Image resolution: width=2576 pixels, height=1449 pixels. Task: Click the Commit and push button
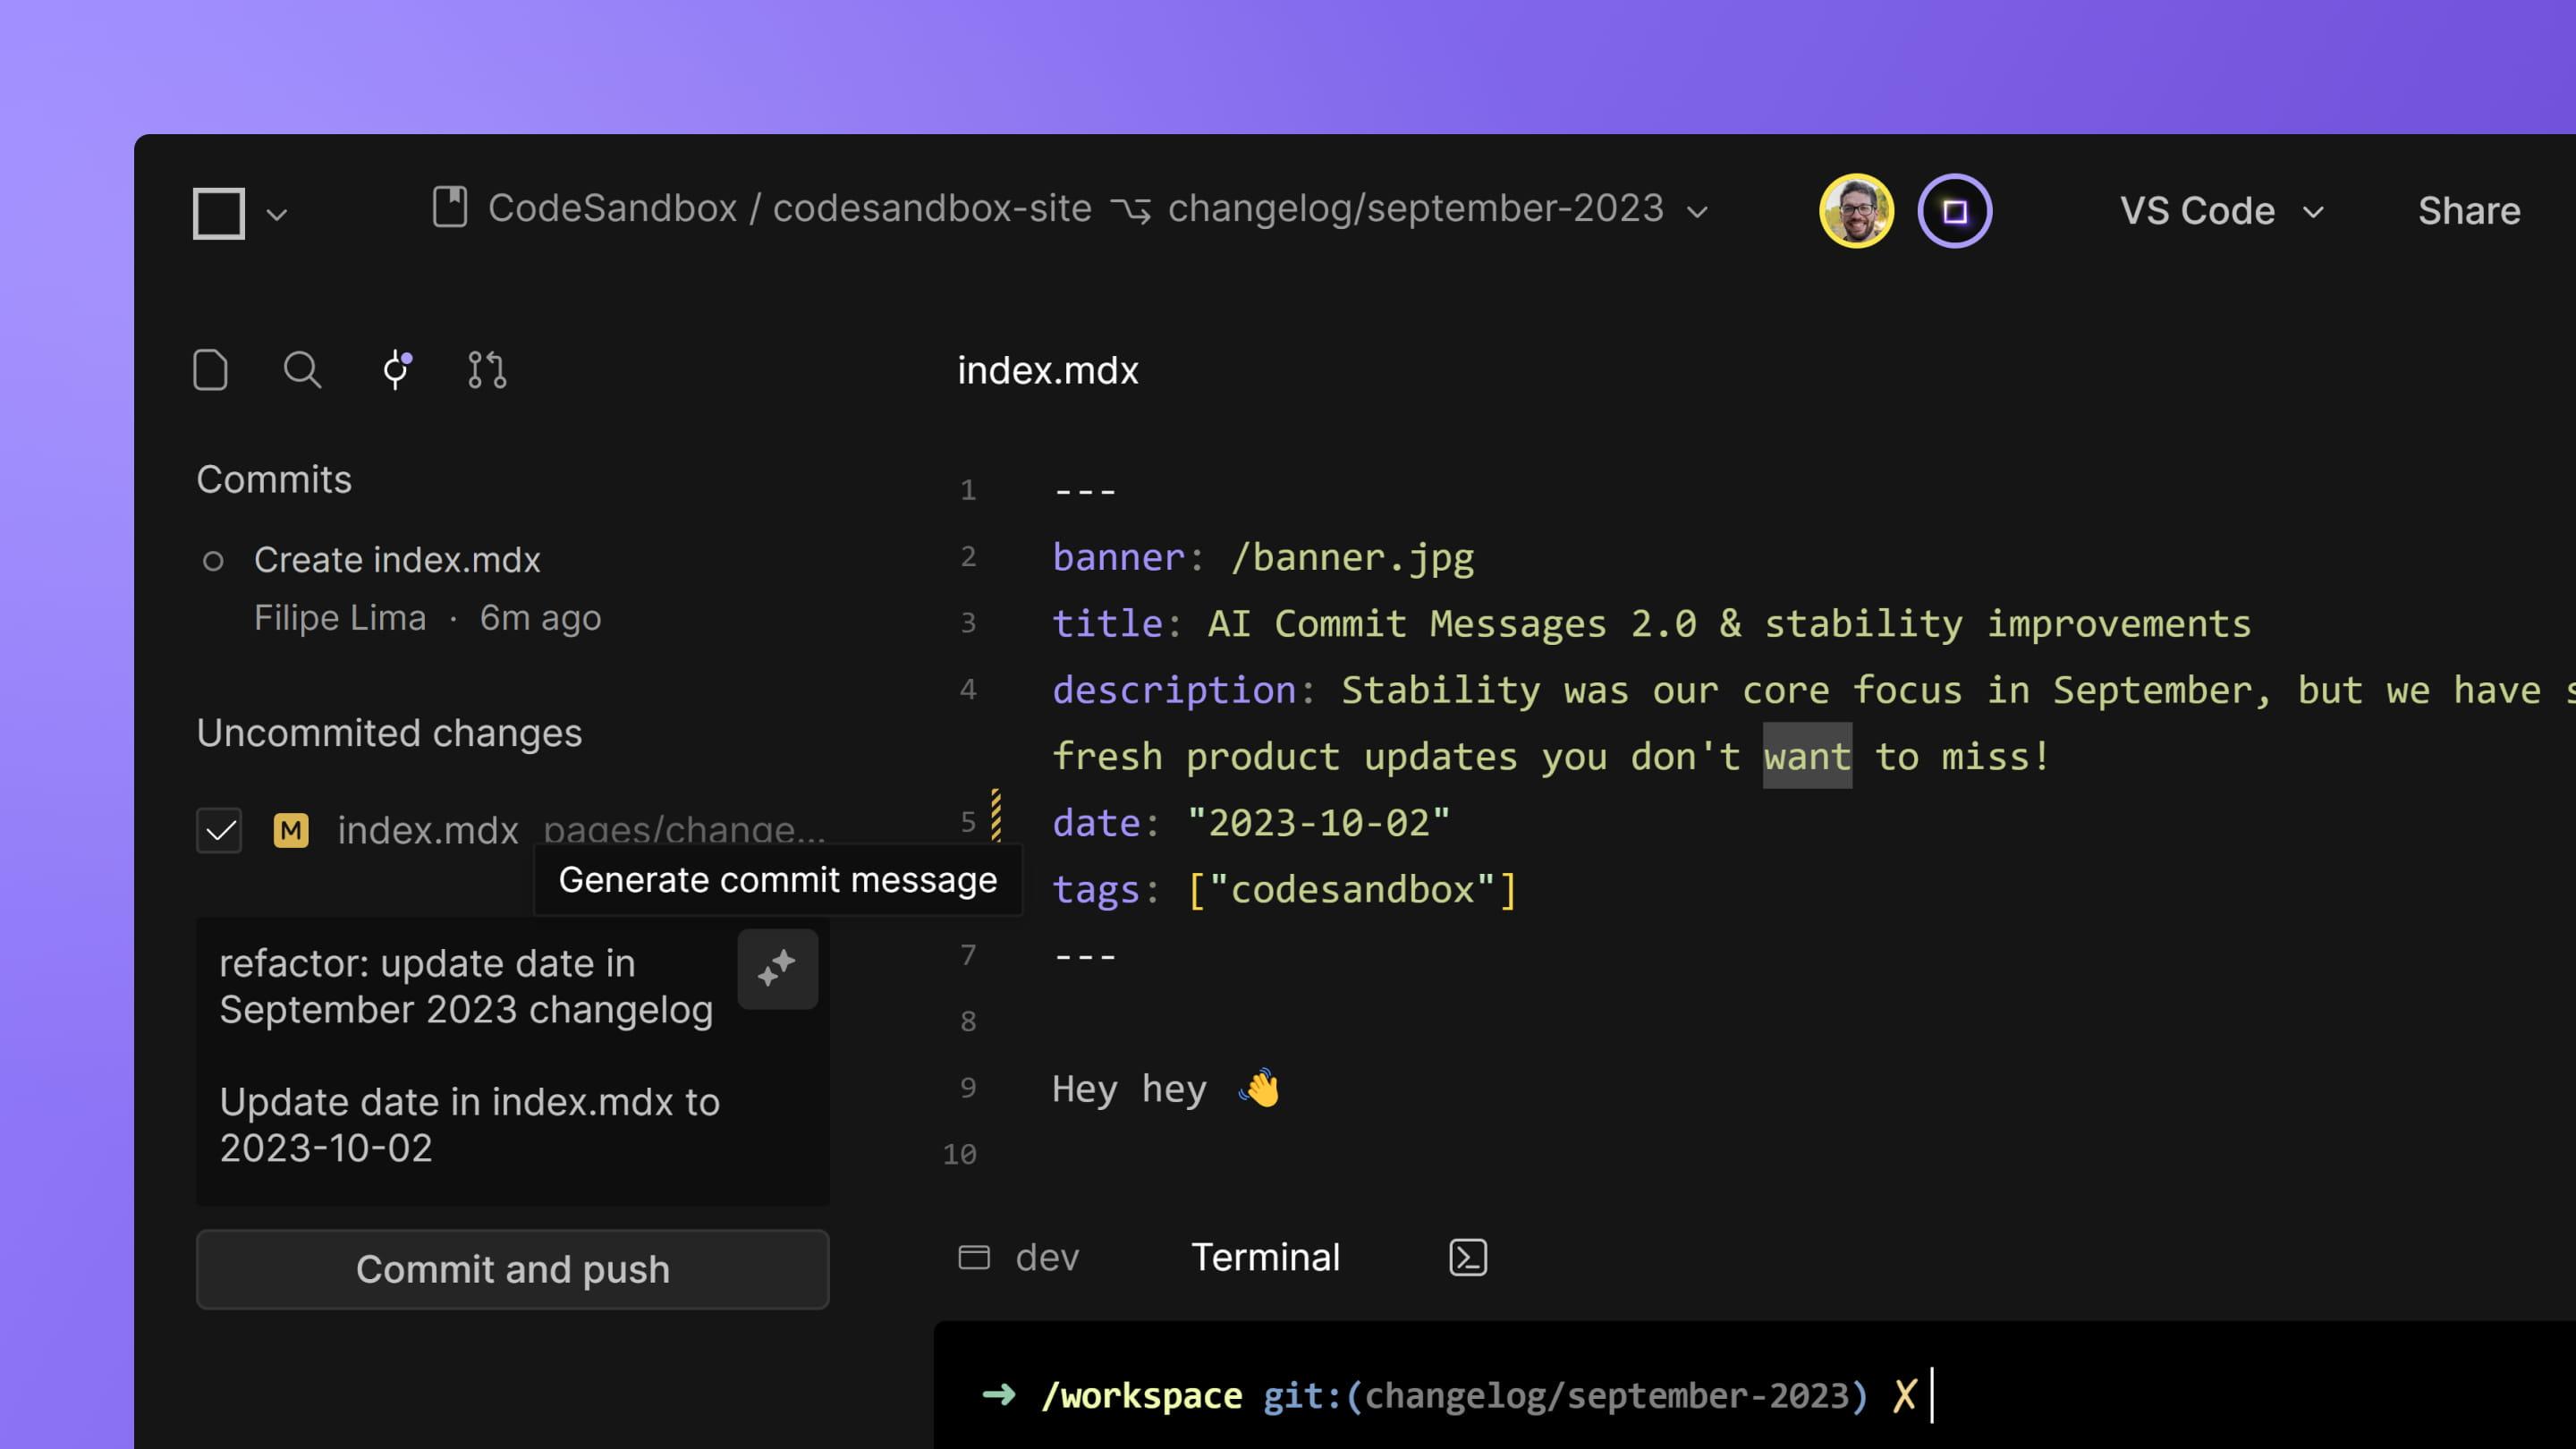(512, 1269)
